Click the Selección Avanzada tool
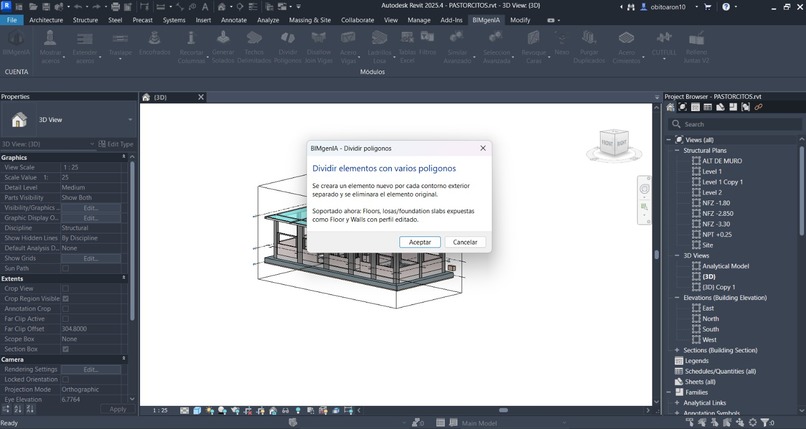Image resolution: width=806 pixels, height=429 pixels. (496, 47)
